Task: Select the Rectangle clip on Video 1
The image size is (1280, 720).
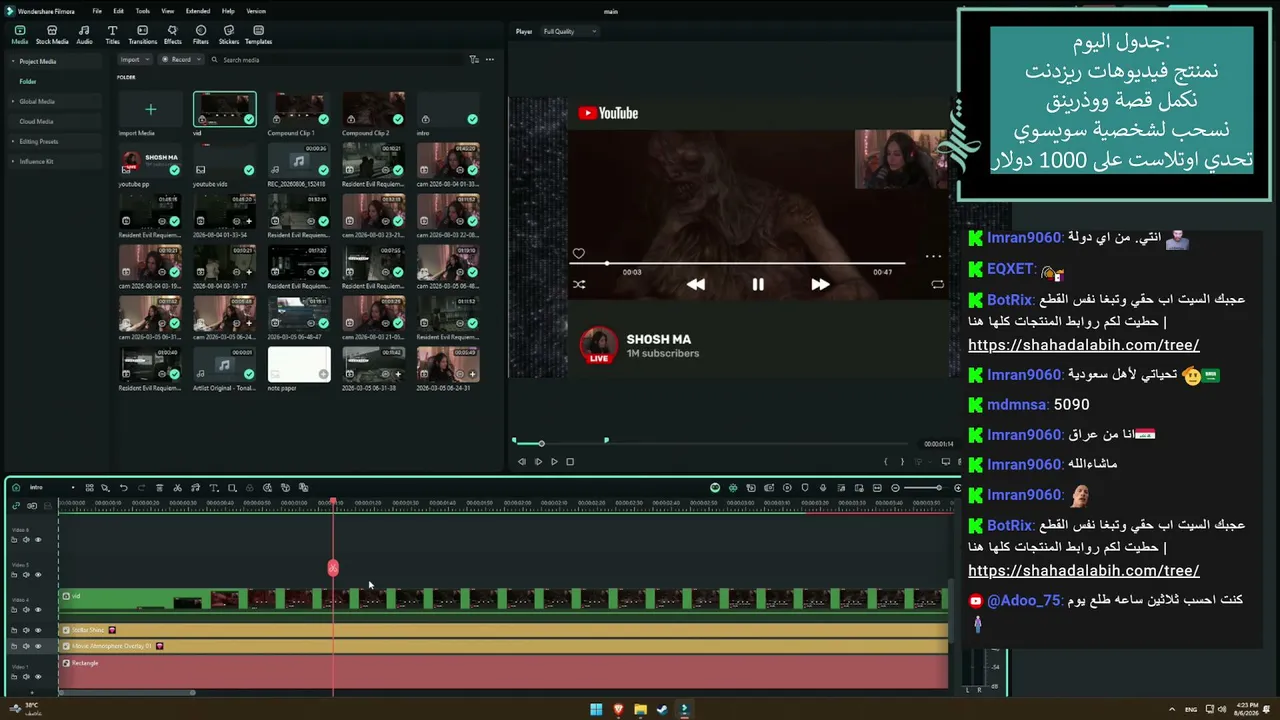Action: point(503,671)
